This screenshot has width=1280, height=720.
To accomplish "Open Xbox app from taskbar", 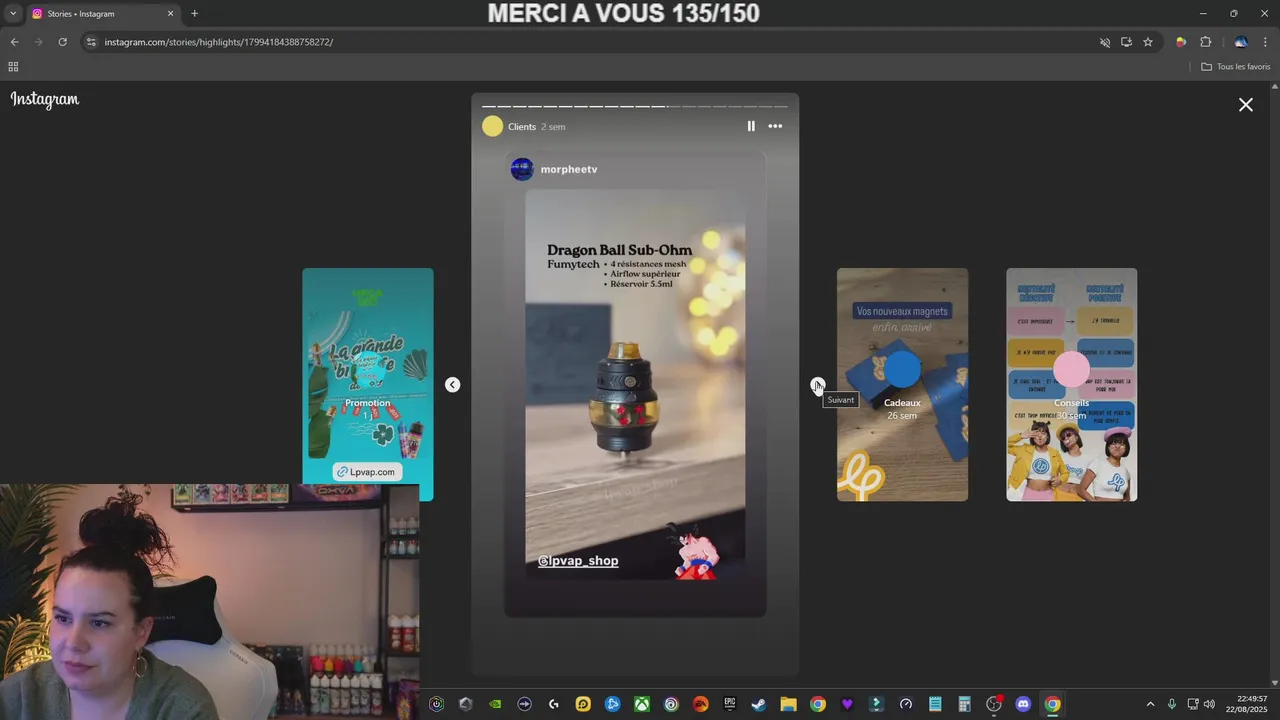I will tap(642, 704).
